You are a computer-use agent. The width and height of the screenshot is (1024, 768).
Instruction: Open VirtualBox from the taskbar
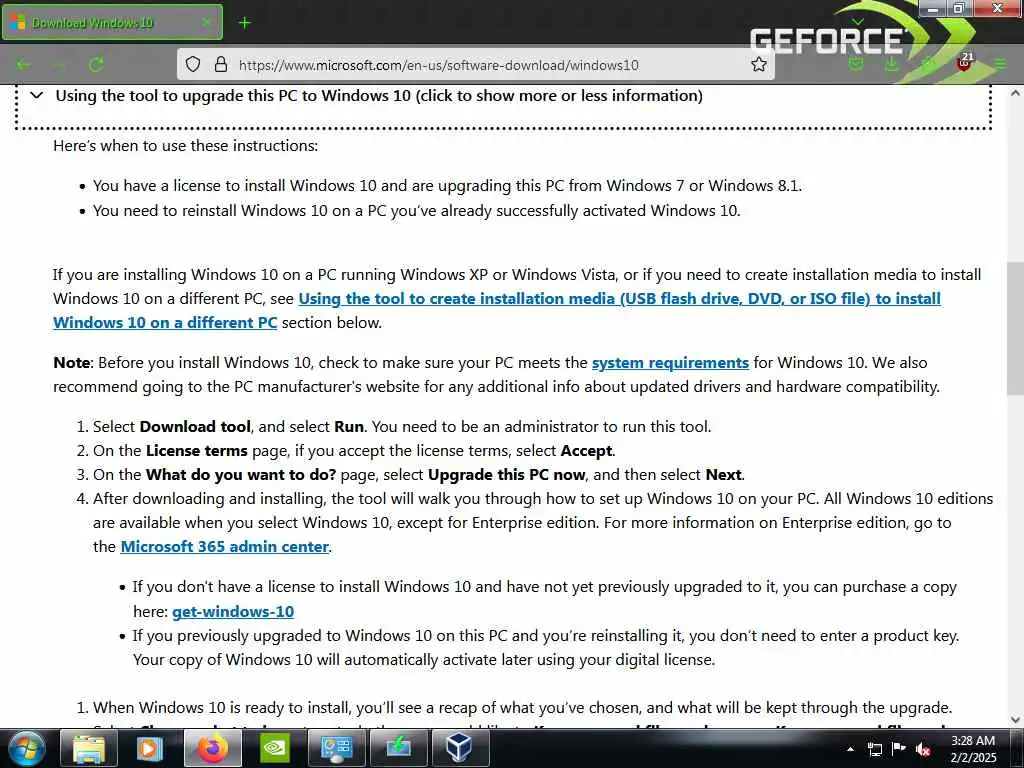point(460,748)
